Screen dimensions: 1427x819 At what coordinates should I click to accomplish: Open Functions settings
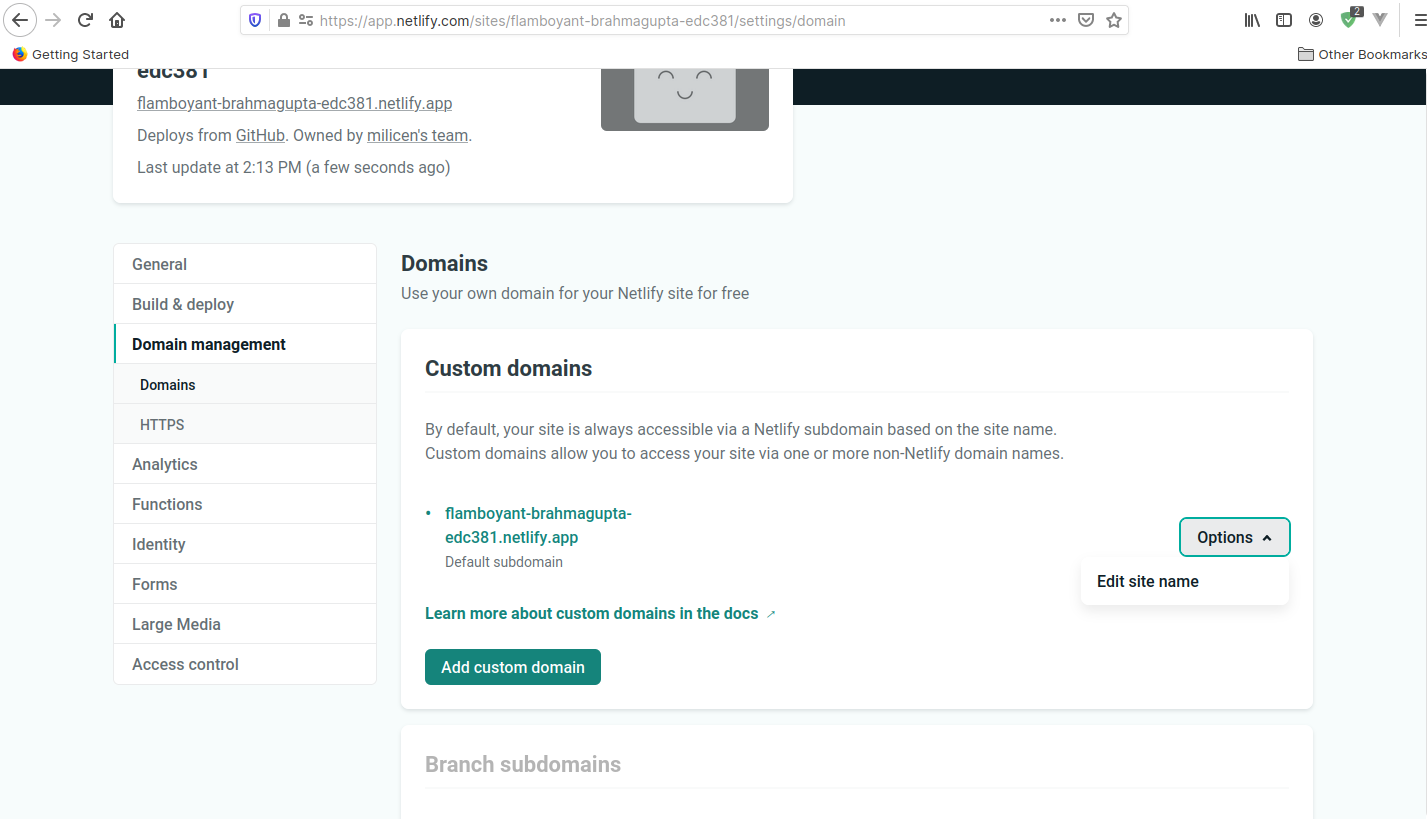(x=245, y=504)
